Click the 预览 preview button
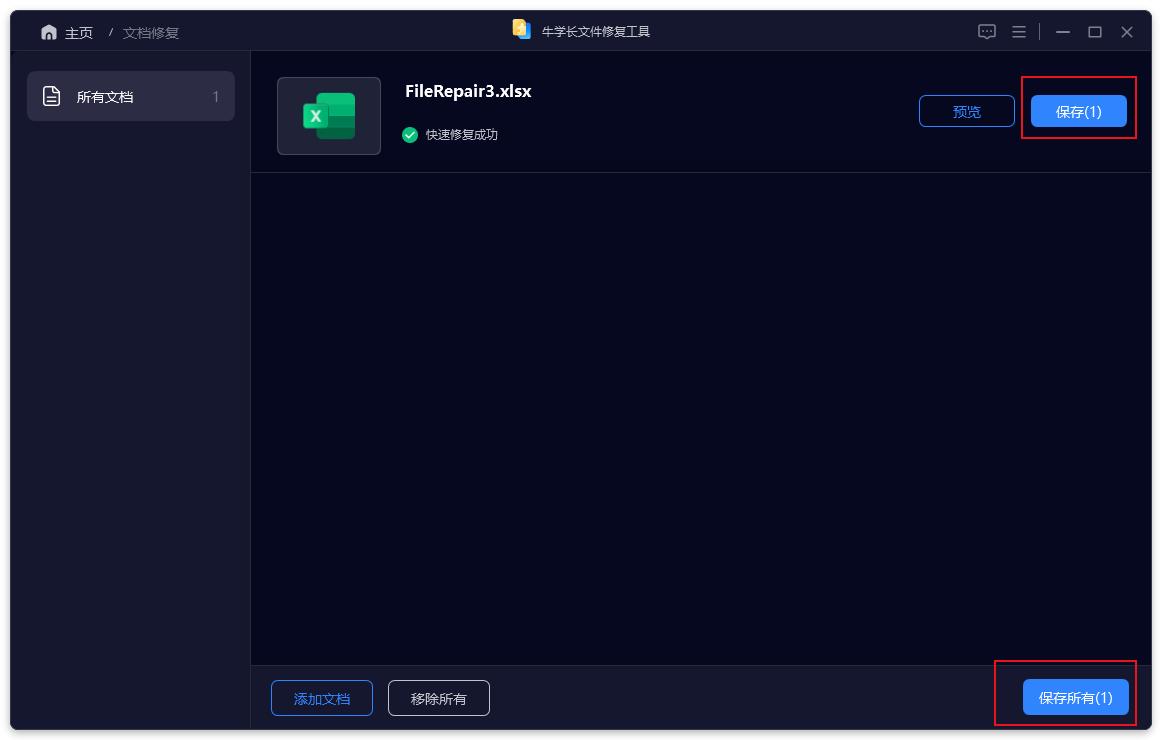Image resolution: width=1162 pixels, height=740 pixels. coord(966,111)
